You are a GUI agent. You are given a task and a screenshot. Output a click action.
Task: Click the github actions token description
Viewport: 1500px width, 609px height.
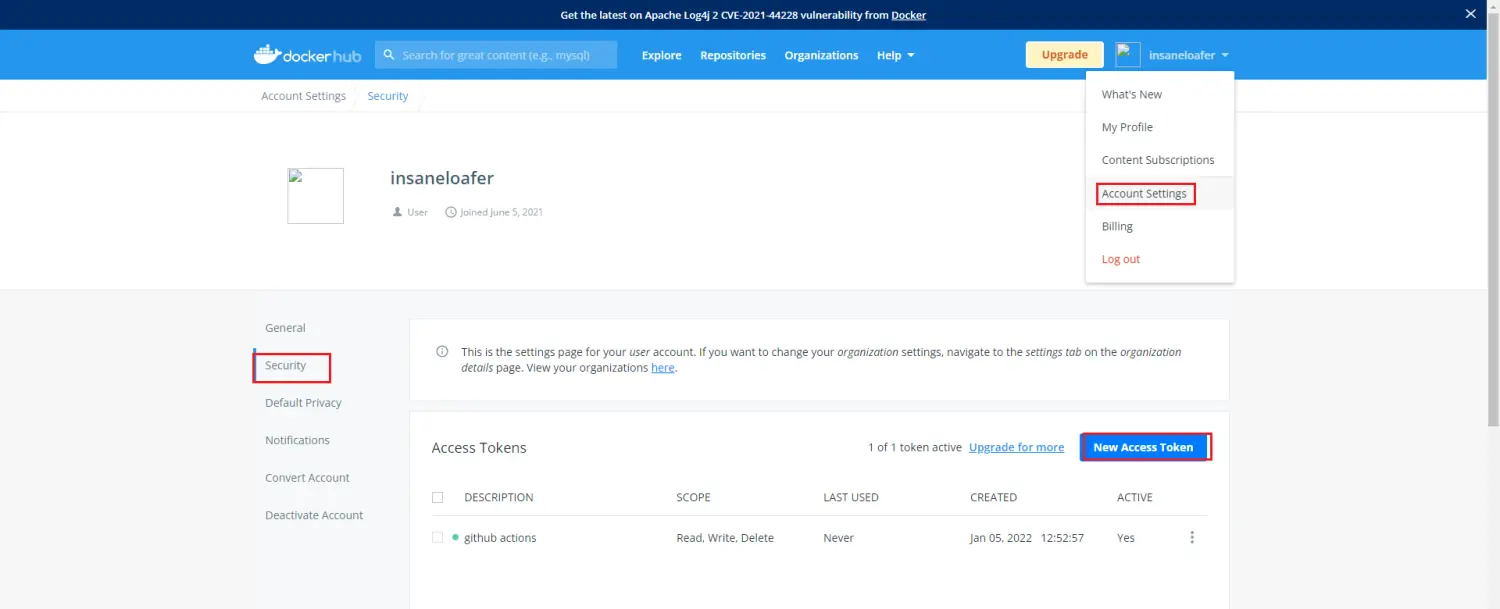(x=500, y=538)
